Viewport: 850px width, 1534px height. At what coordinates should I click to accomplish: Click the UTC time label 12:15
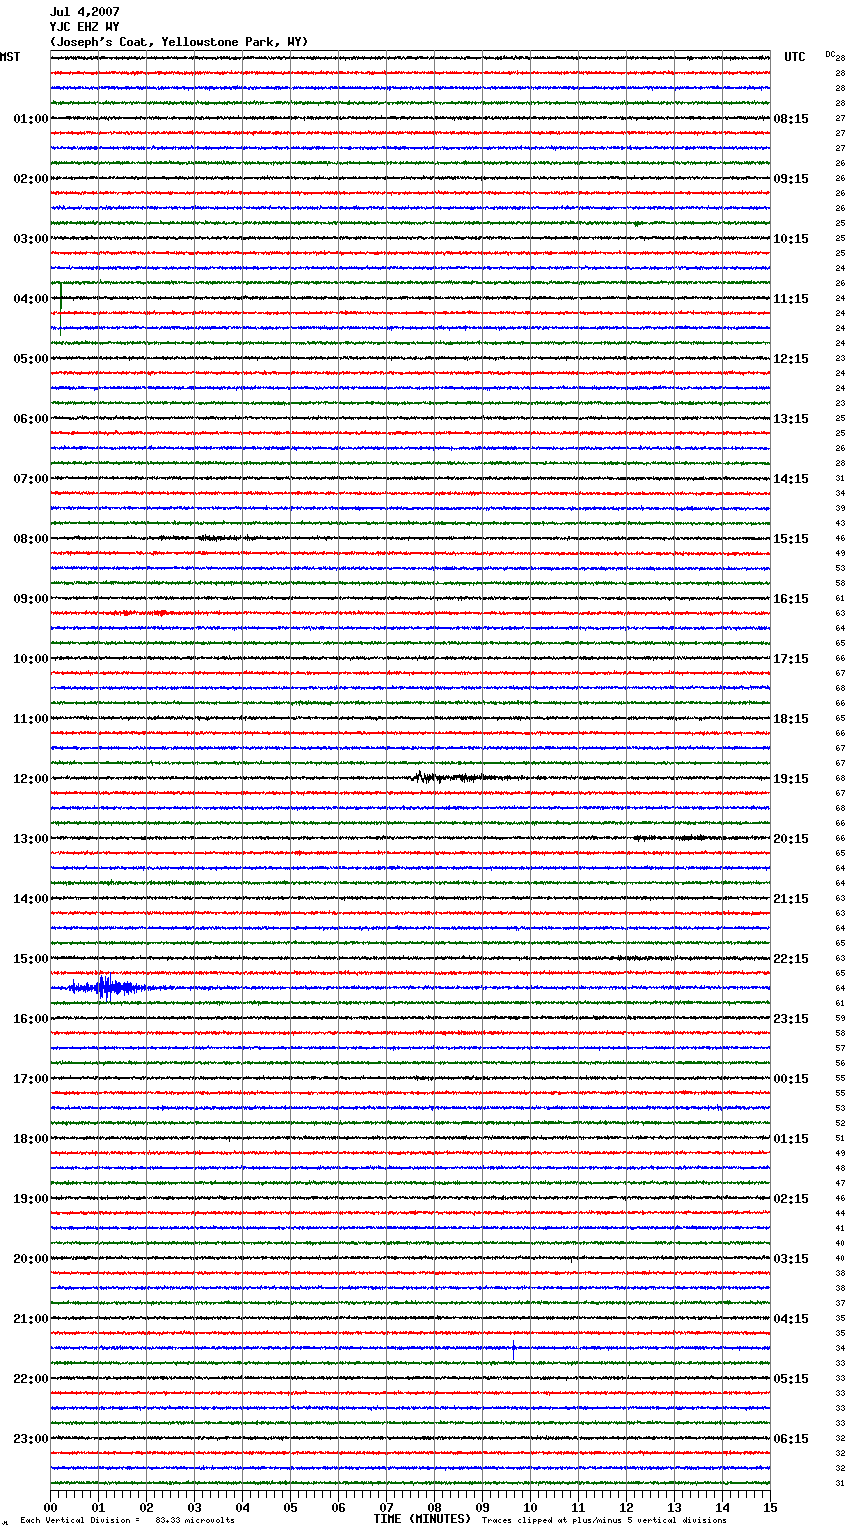tap(791, 359)
